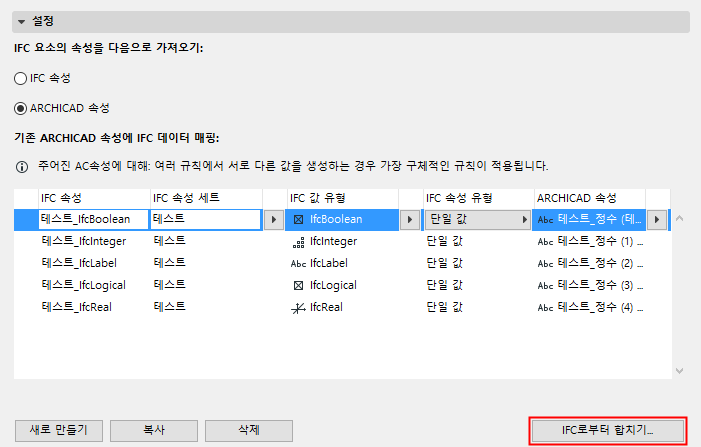Image resolution: width=701 pixels, height=447 pixels.
Task: Click the IfcLabel value type text
Action: 329,263
